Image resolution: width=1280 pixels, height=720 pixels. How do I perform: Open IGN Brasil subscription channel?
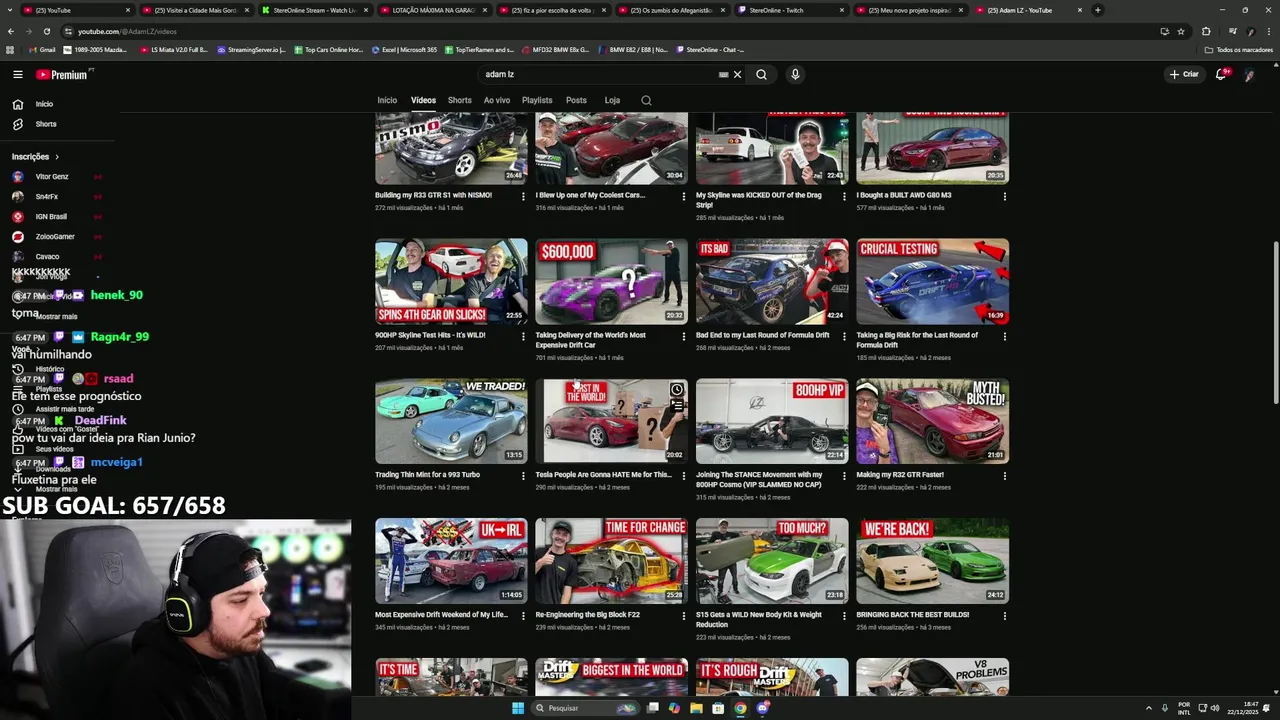click(57, 217)
